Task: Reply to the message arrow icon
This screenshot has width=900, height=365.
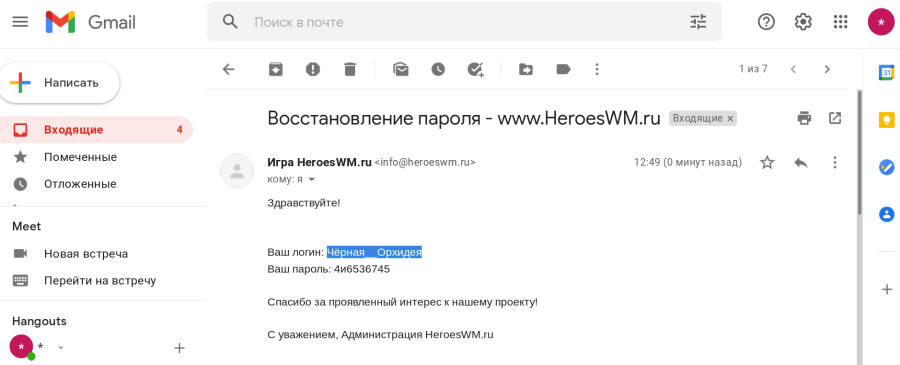Action: [801, 162]
